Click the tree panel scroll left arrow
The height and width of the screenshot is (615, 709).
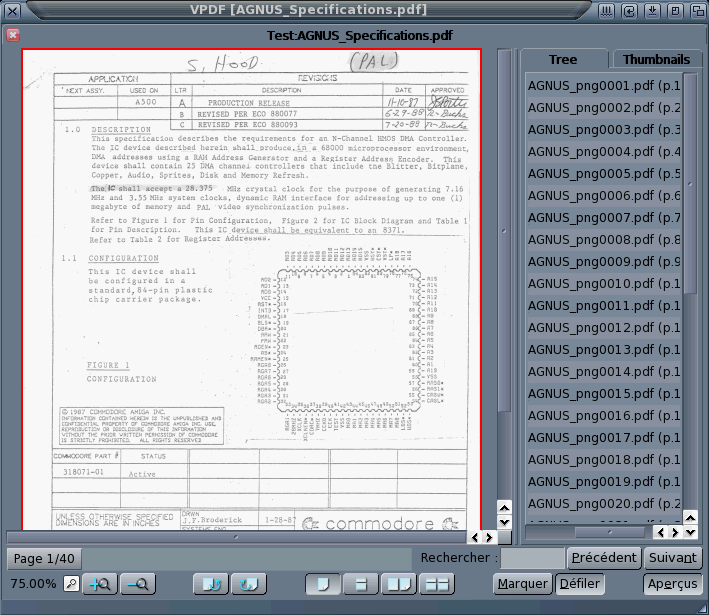pyautogui.click(x=661, y=532)
